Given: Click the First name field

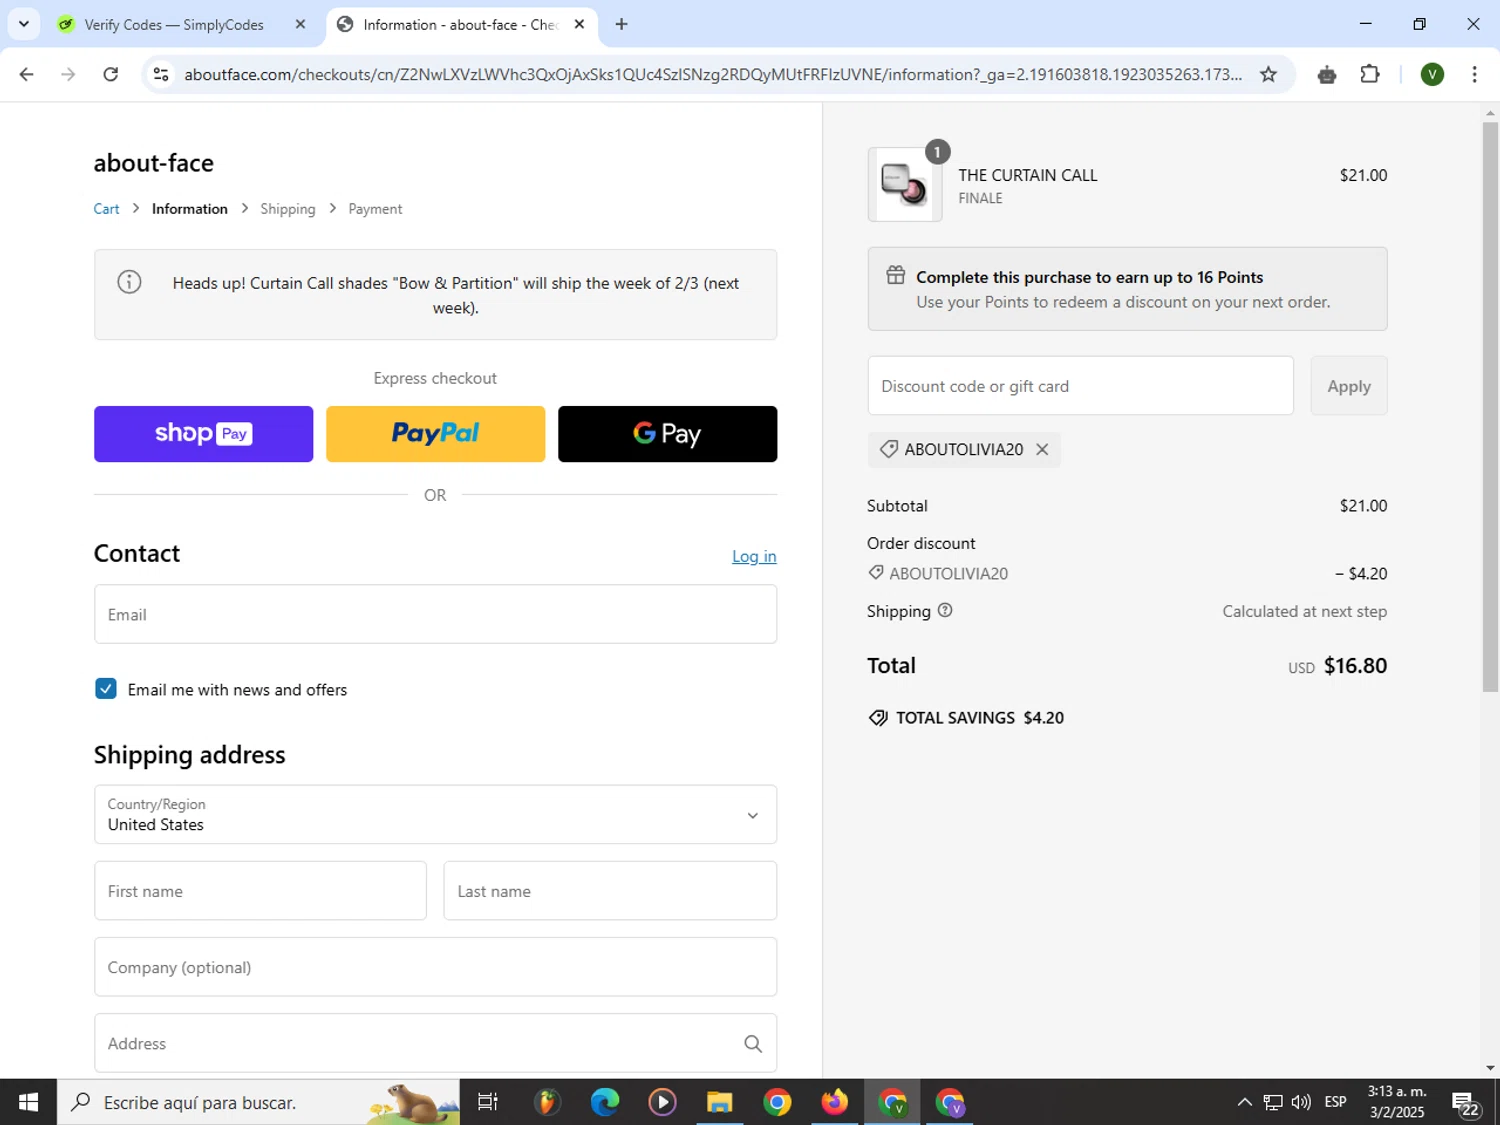Looking at the screenshot, I should (x=260, y=891).
